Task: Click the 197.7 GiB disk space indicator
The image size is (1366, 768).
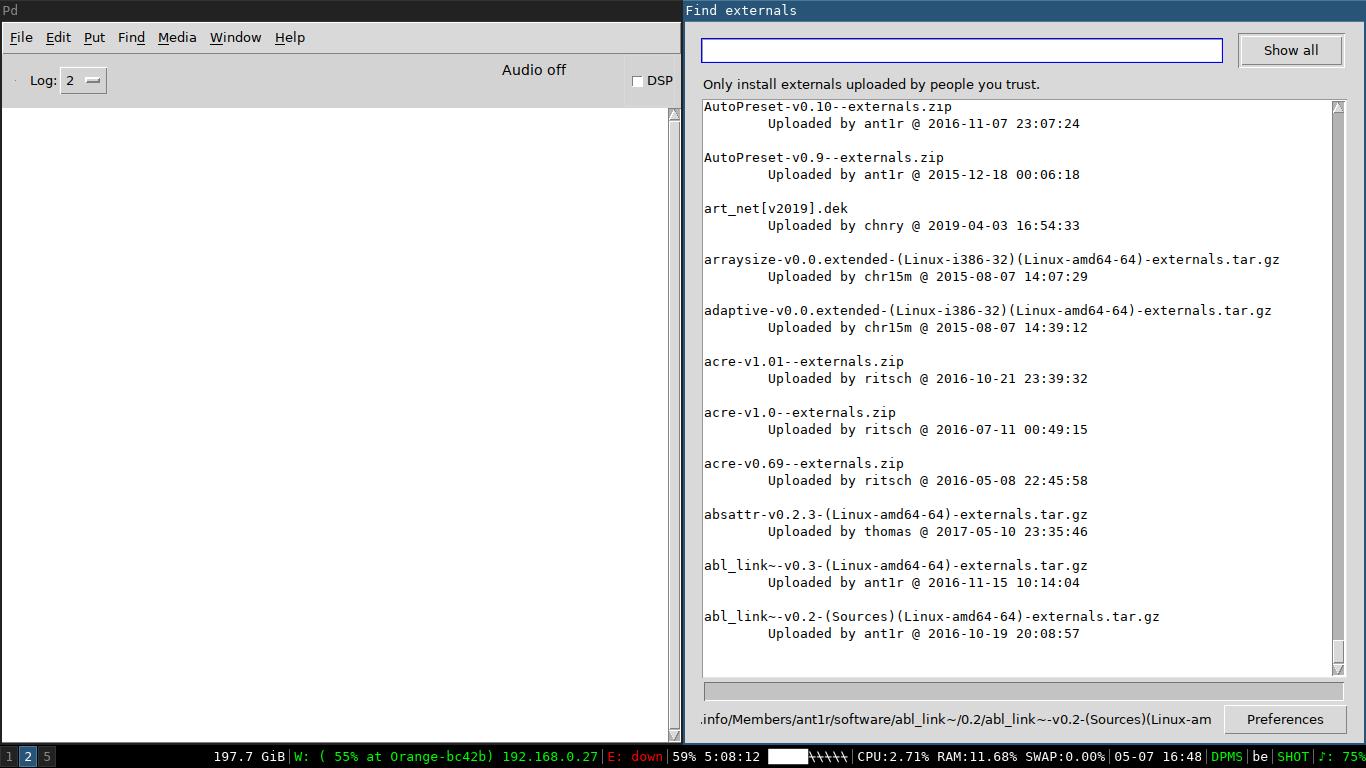Action: point(249,757)
